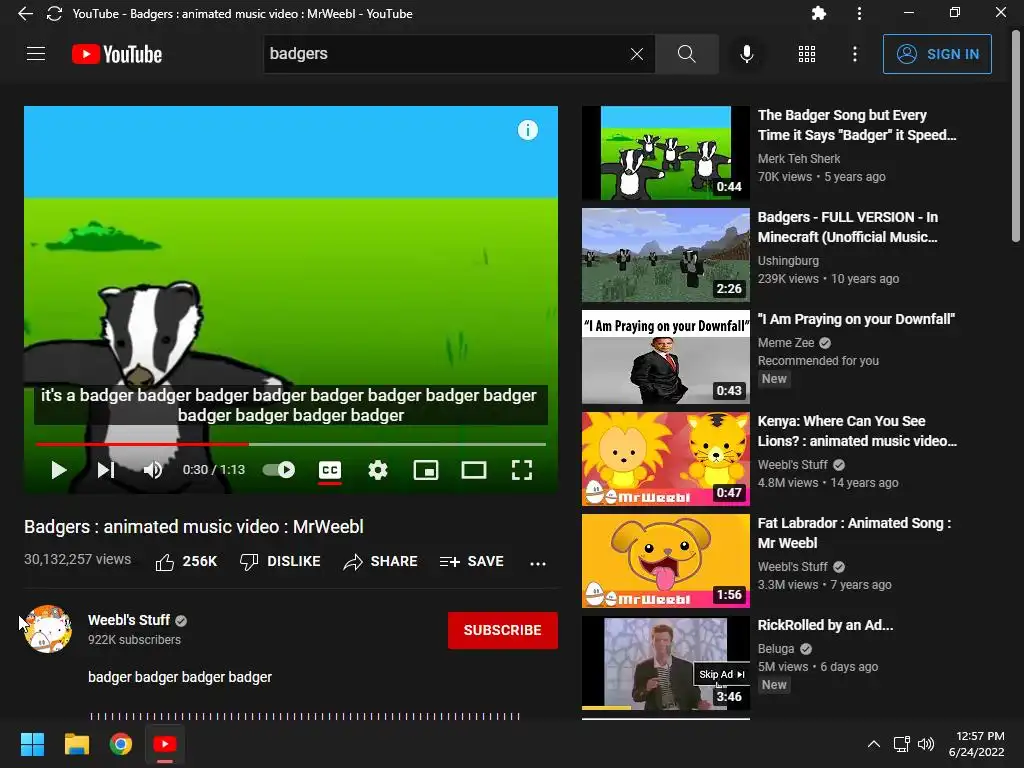The image size is (1024, 768).
Task: Open the app window three-dot menu
Action: point(859,13)
